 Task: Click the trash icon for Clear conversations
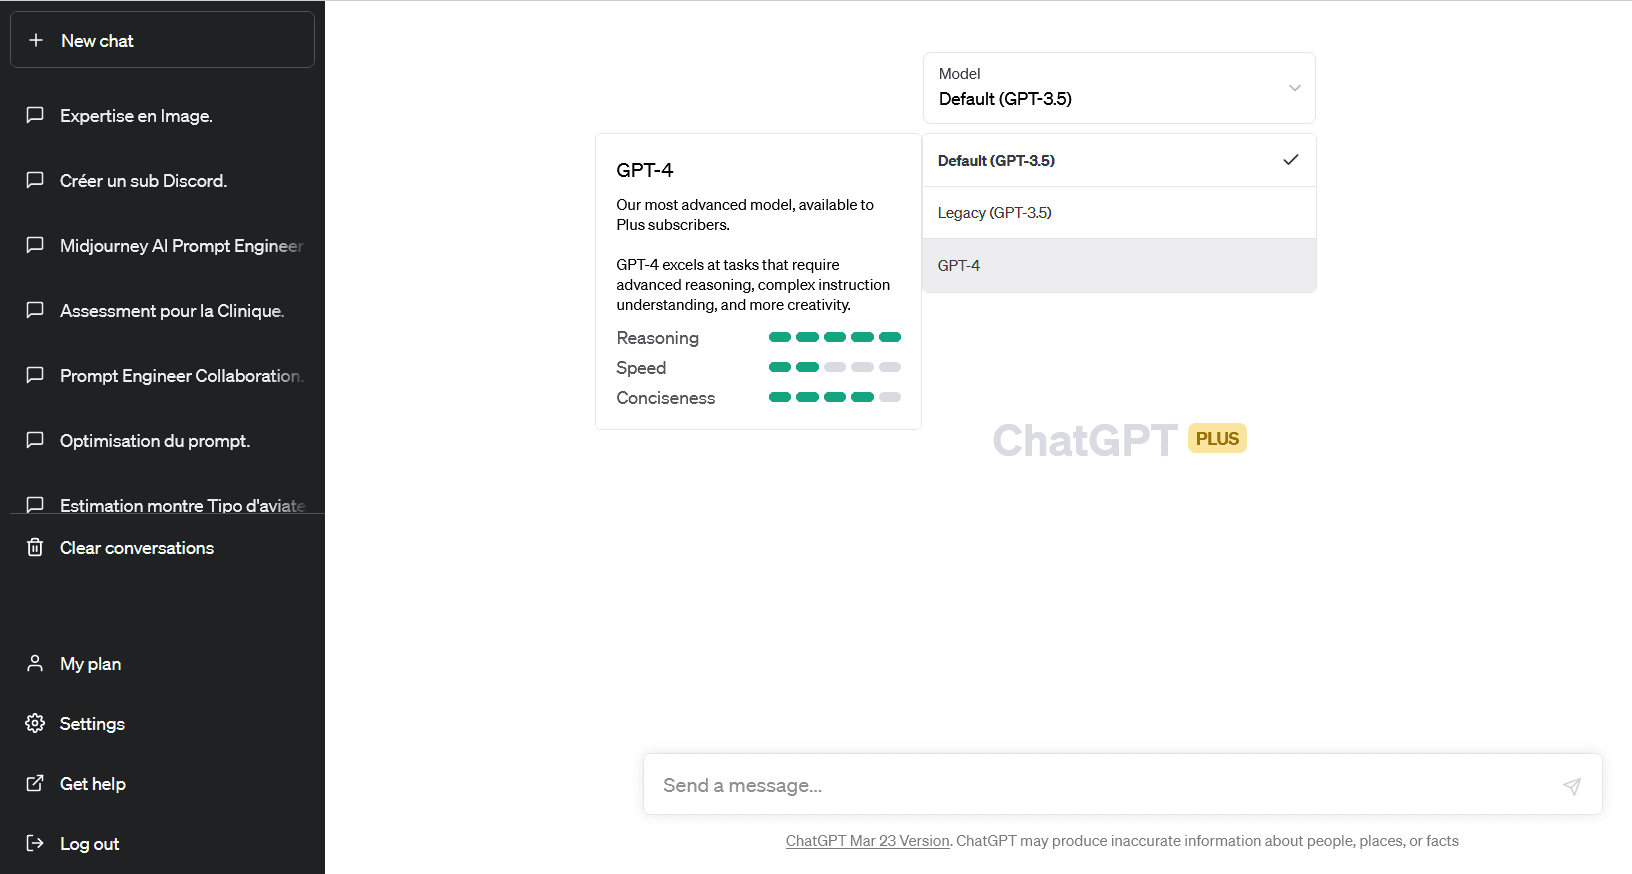click(35, 547)
